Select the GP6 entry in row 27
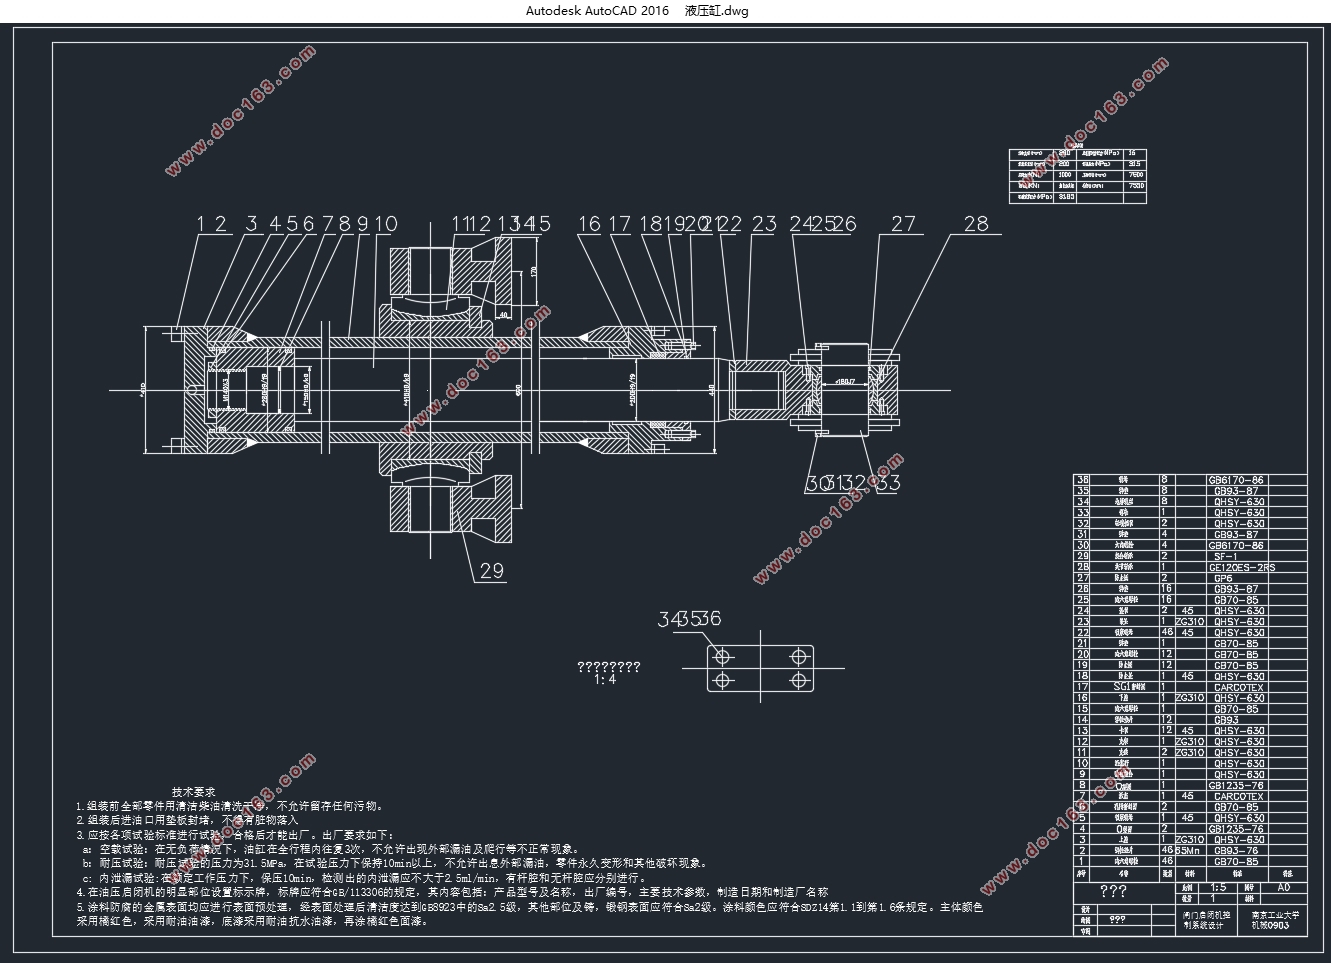Viewport: 1331px width, 963px height. click(x=1223, y=578)
